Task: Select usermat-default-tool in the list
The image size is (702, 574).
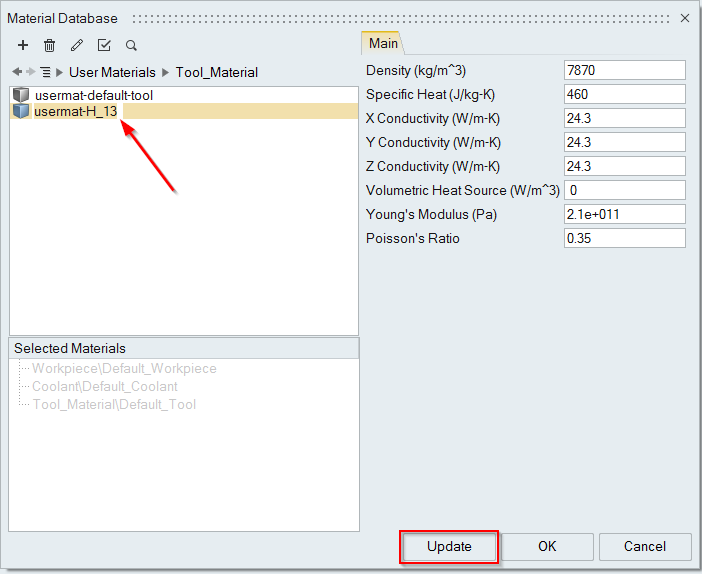Action: (x=93, y=95)
